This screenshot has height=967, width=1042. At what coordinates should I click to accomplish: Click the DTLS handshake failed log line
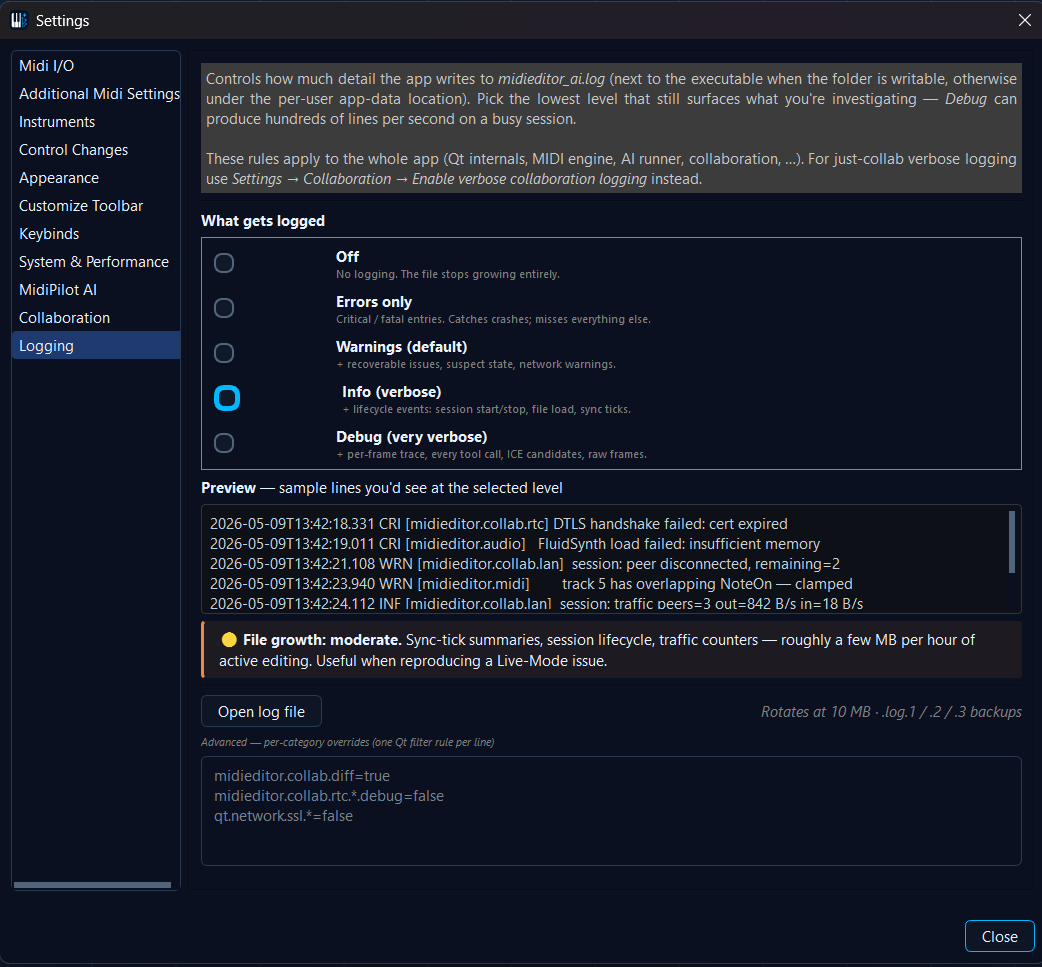[498, 524]
